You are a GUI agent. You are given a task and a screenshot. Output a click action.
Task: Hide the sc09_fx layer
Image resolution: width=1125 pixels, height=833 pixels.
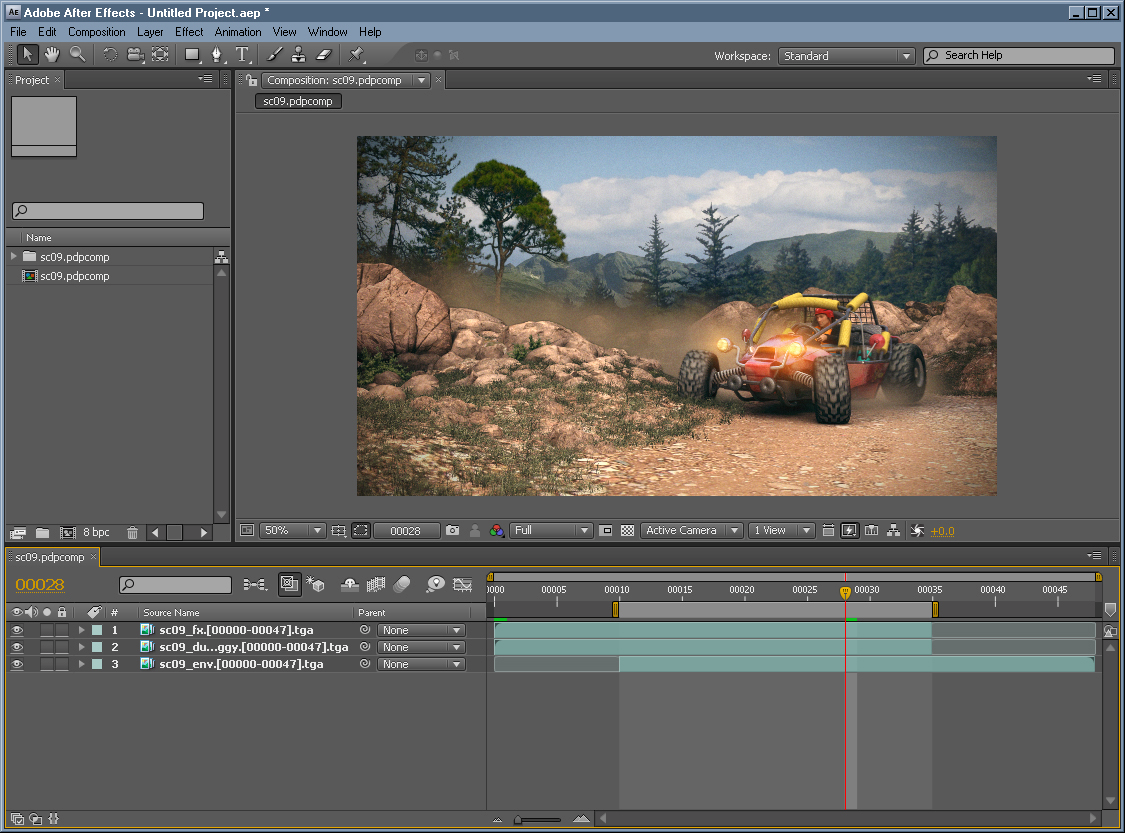tap(17, 630)
